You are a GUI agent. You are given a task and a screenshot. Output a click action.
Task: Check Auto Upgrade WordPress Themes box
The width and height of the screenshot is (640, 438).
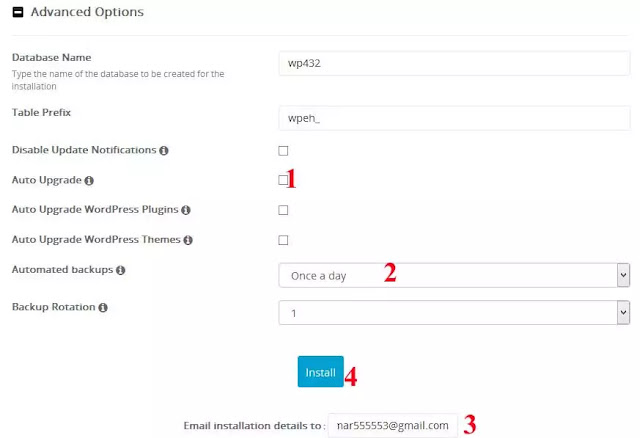pos(283,240)
